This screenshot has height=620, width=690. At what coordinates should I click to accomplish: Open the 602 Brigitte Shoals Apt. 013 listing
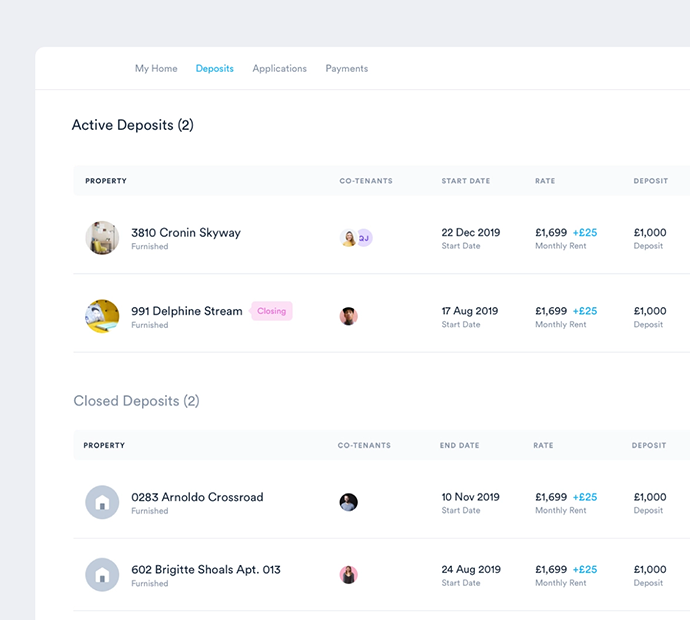coord(206,570)
